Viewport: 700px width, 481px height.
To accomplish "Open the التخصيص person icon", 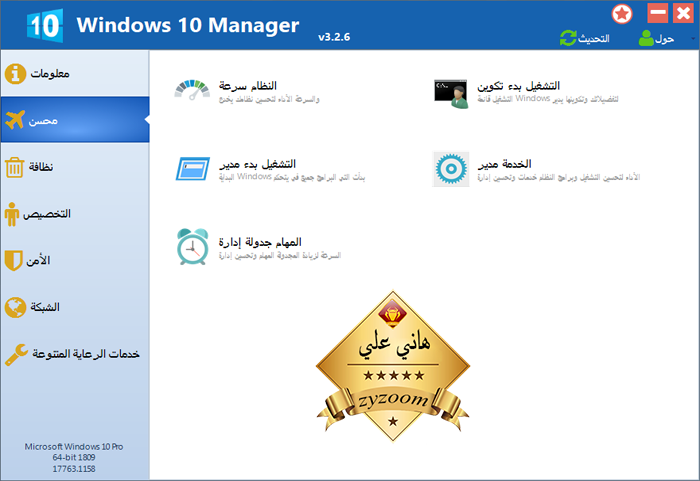I will tap(12, 214).
